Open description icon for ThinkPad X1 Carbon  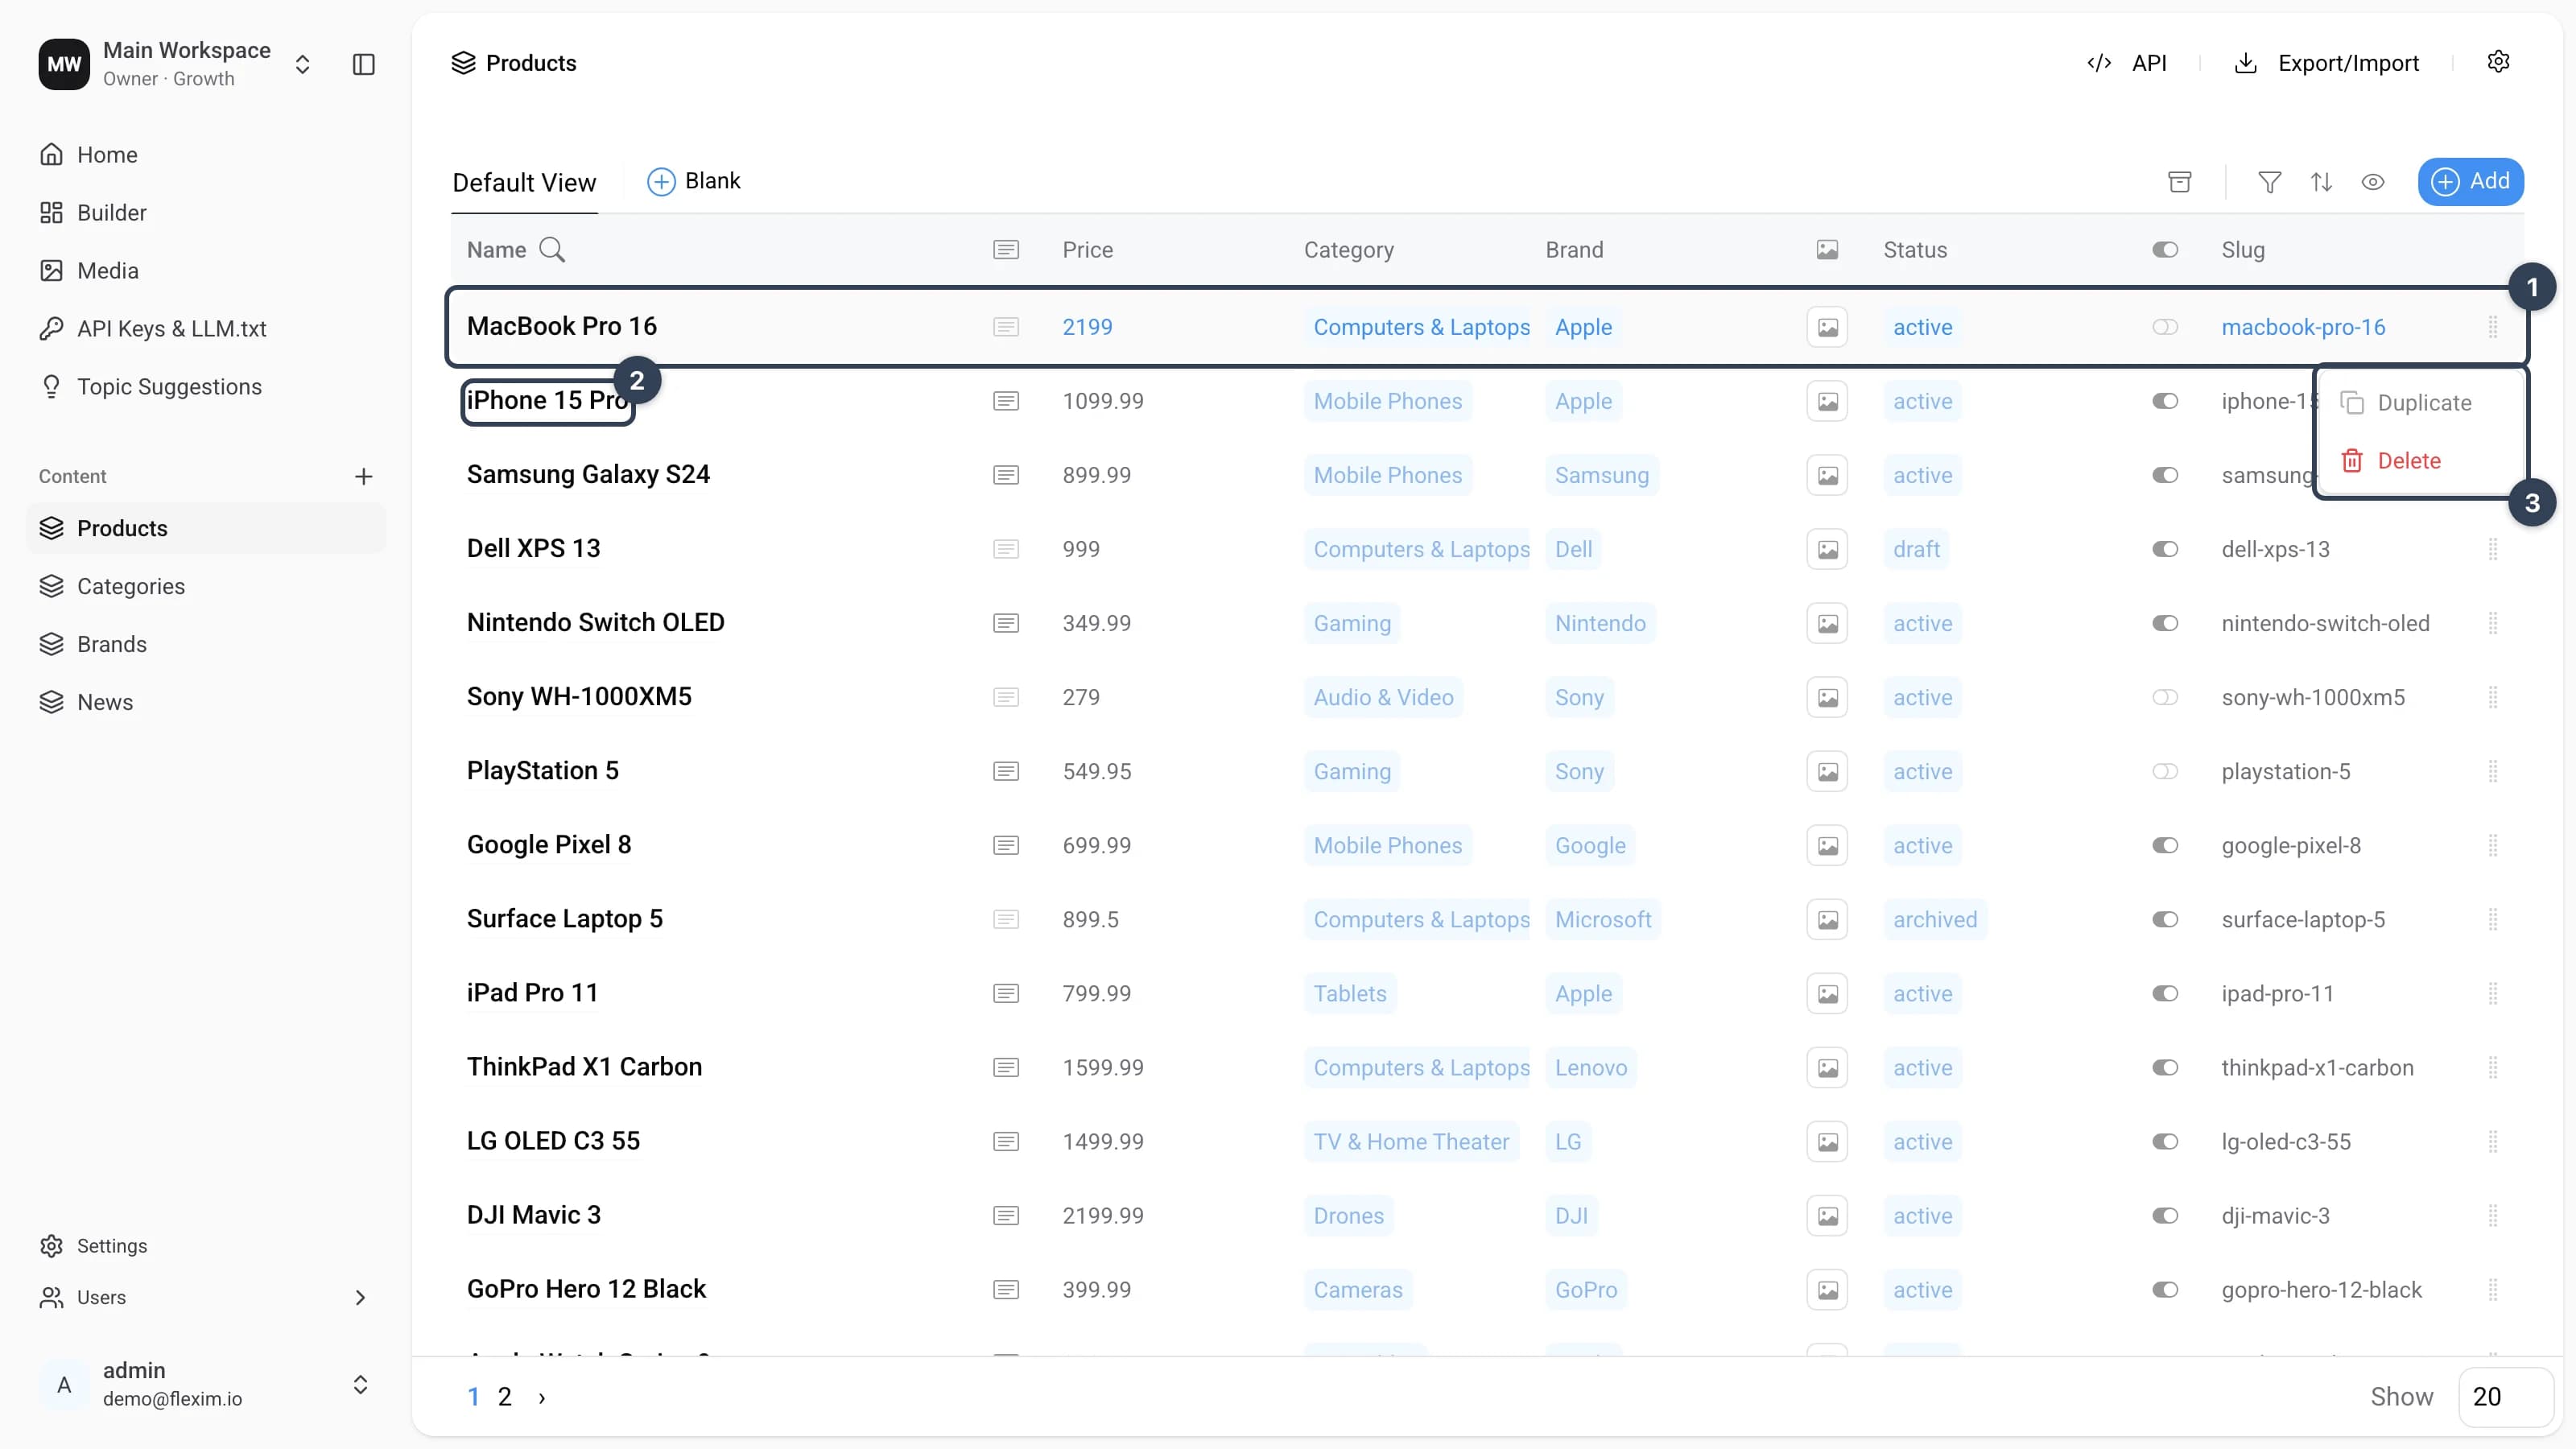(x=1006, y=1067)
